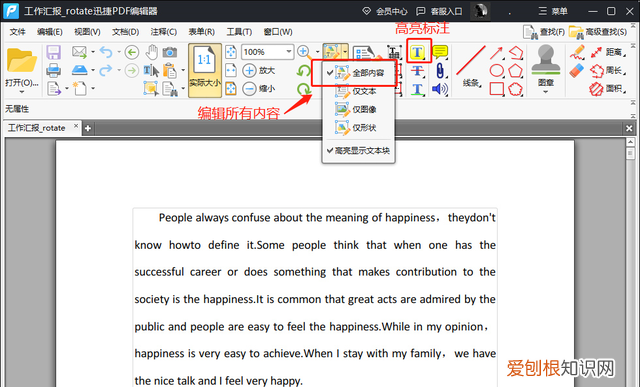640x387 pixels.
Task: Rotate the view clockwise
Action: tap(303, 89)
